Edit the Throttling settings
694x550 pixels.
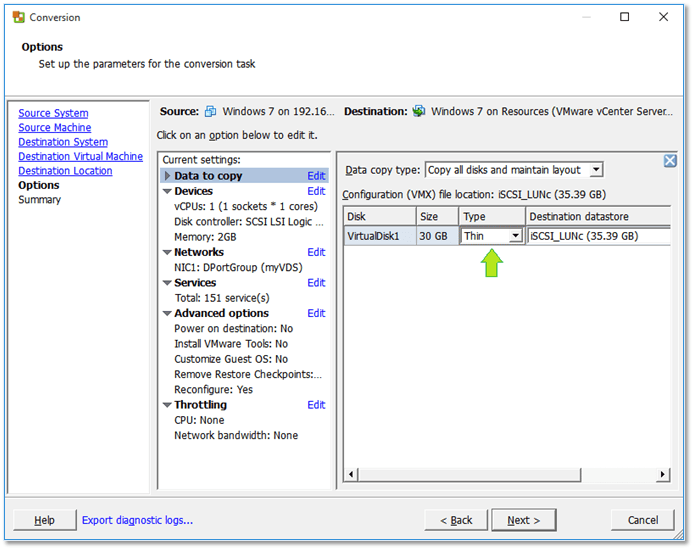(x=316, y=405)
